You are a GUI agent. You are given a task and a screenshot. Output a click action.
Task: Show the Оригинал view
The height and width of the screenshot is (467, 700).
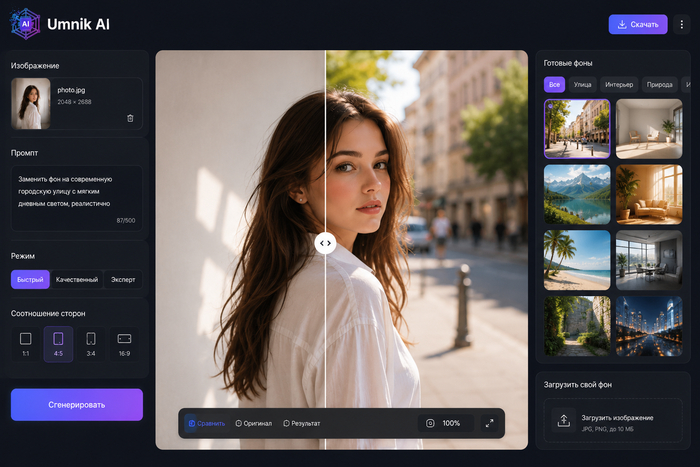(x=253, y=423)
